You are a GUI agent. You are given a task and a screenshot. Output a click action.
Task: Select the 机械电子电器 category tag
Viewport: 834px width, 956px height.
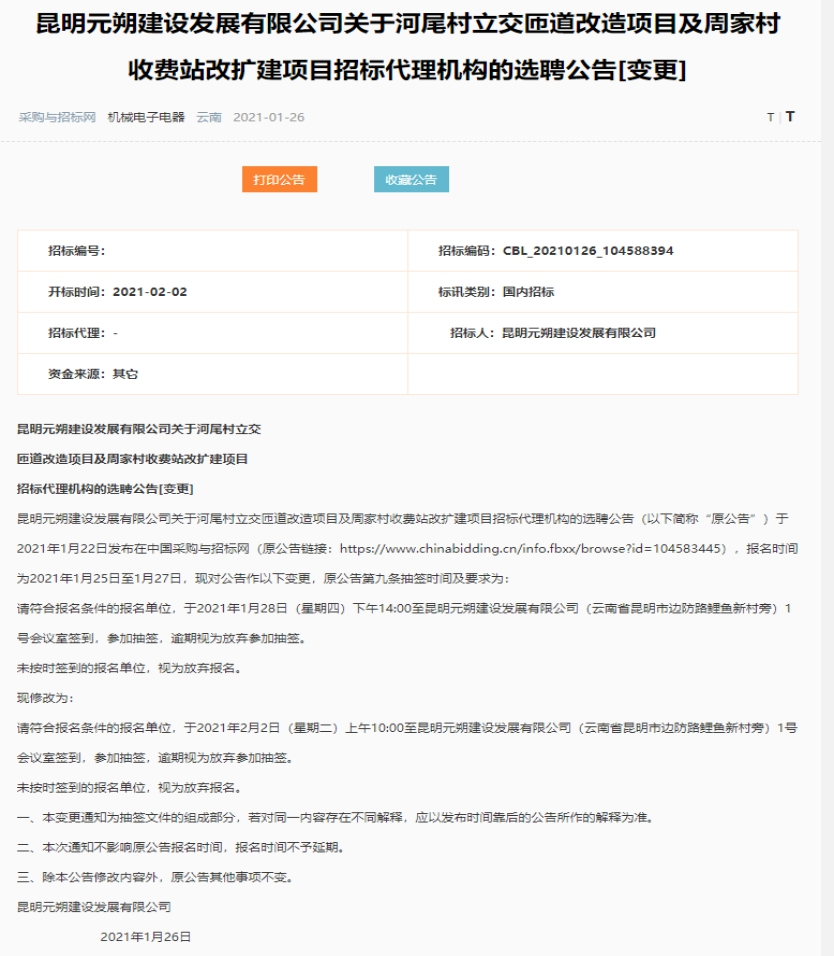click(146, 117)
